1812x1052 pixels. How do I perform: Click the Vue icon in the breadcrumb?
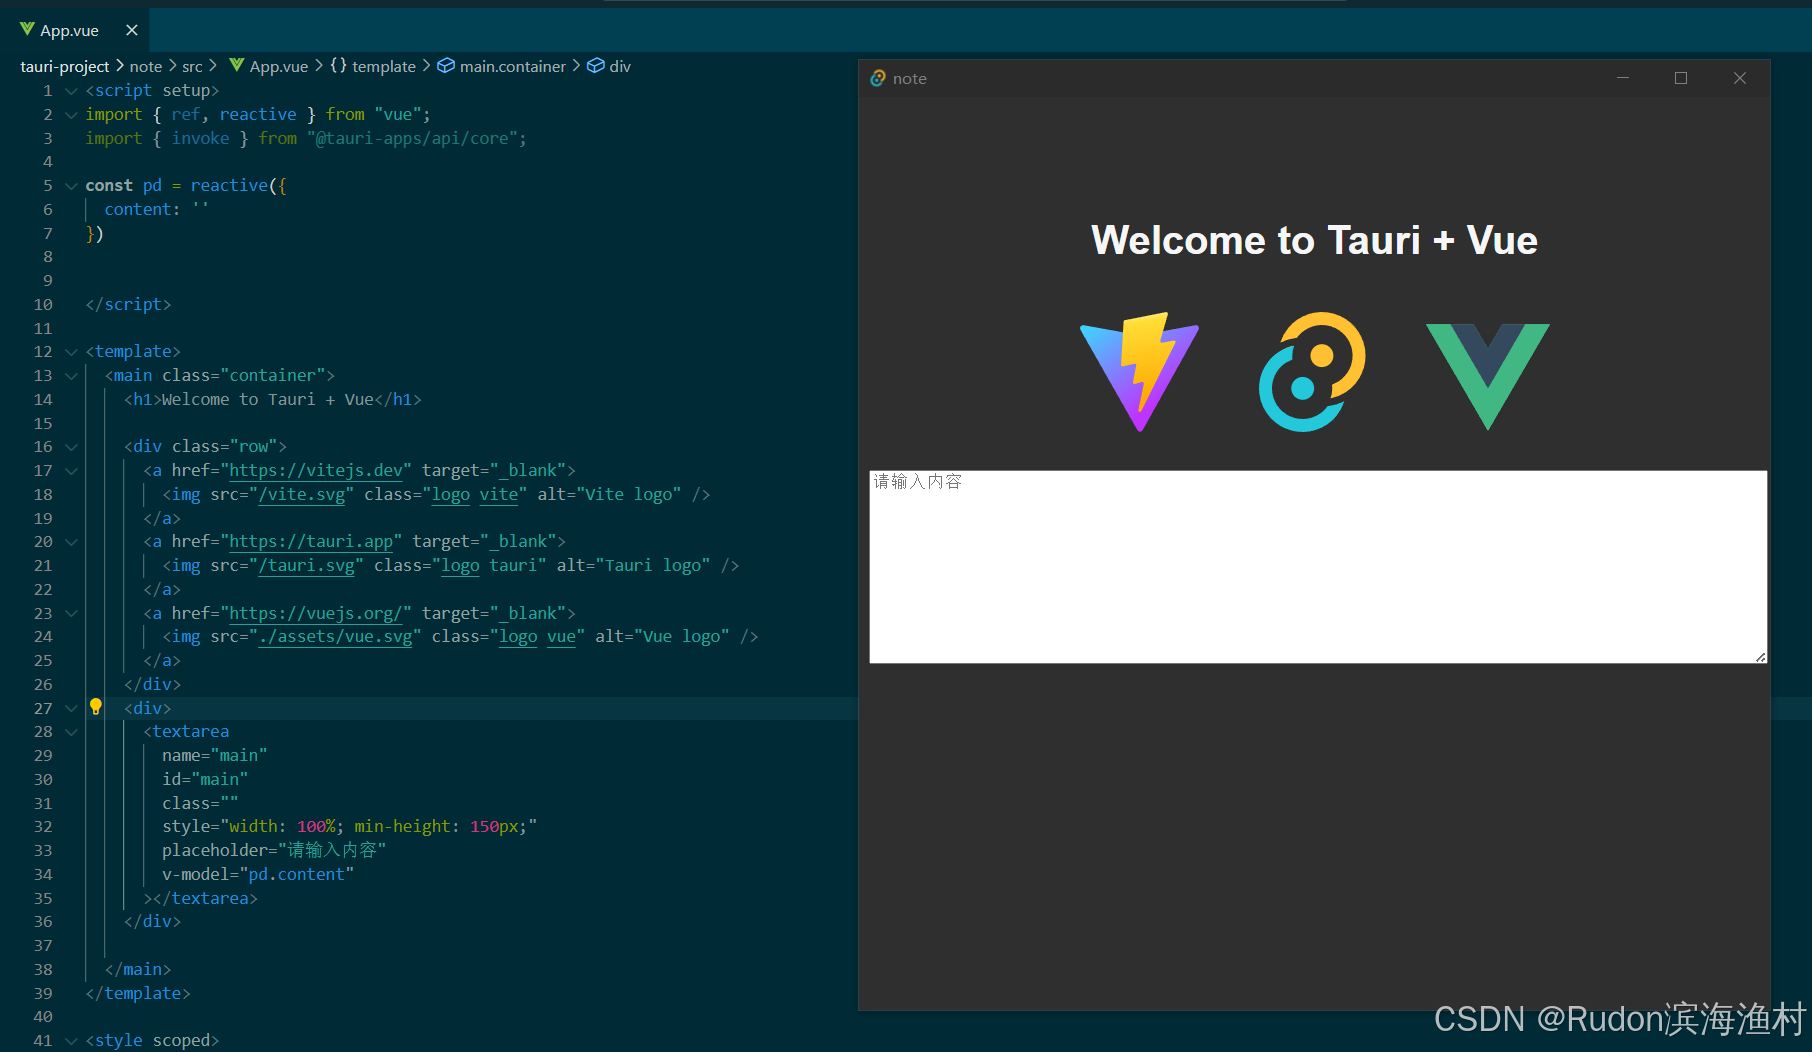click(237, 65)
